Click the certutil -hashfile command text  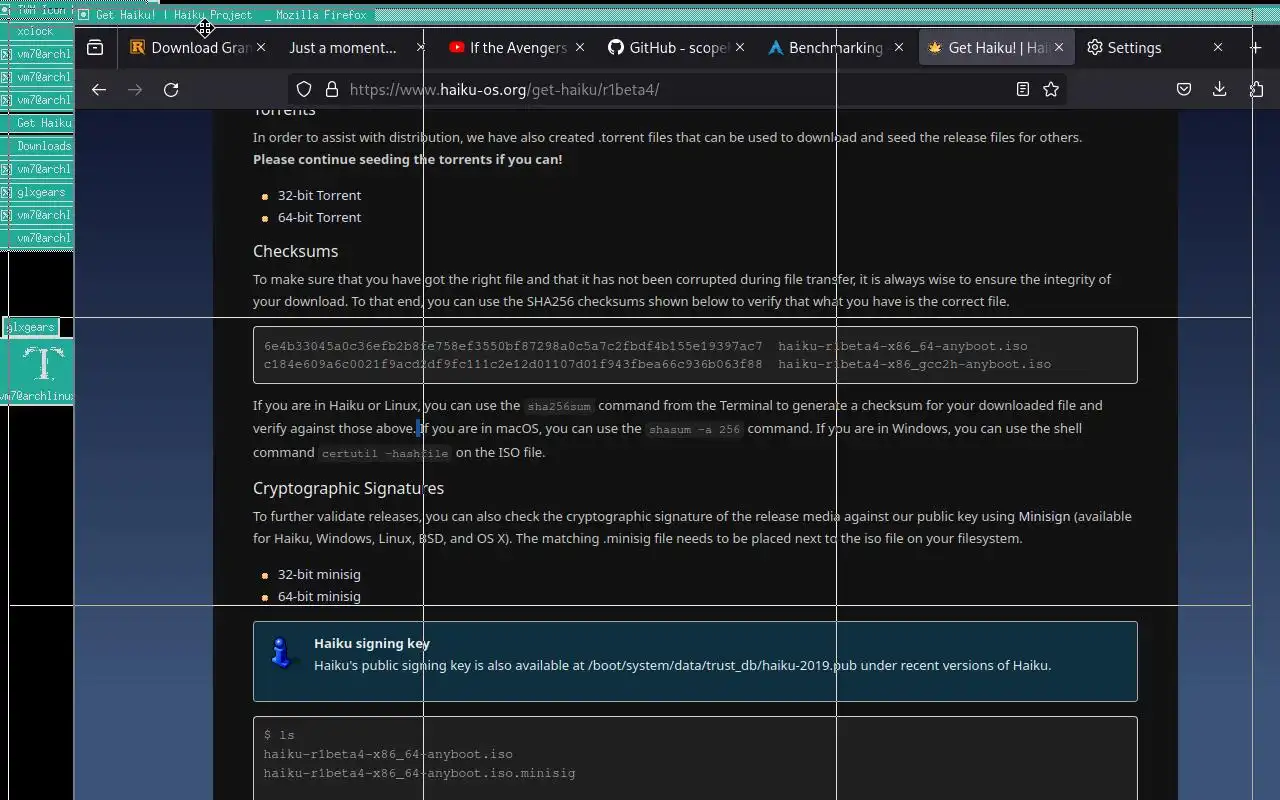(385, 454)
